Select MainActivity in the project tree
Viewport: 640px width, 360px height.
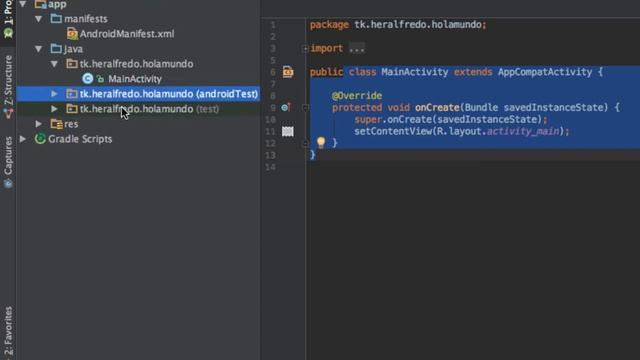[x=135, y=79]
